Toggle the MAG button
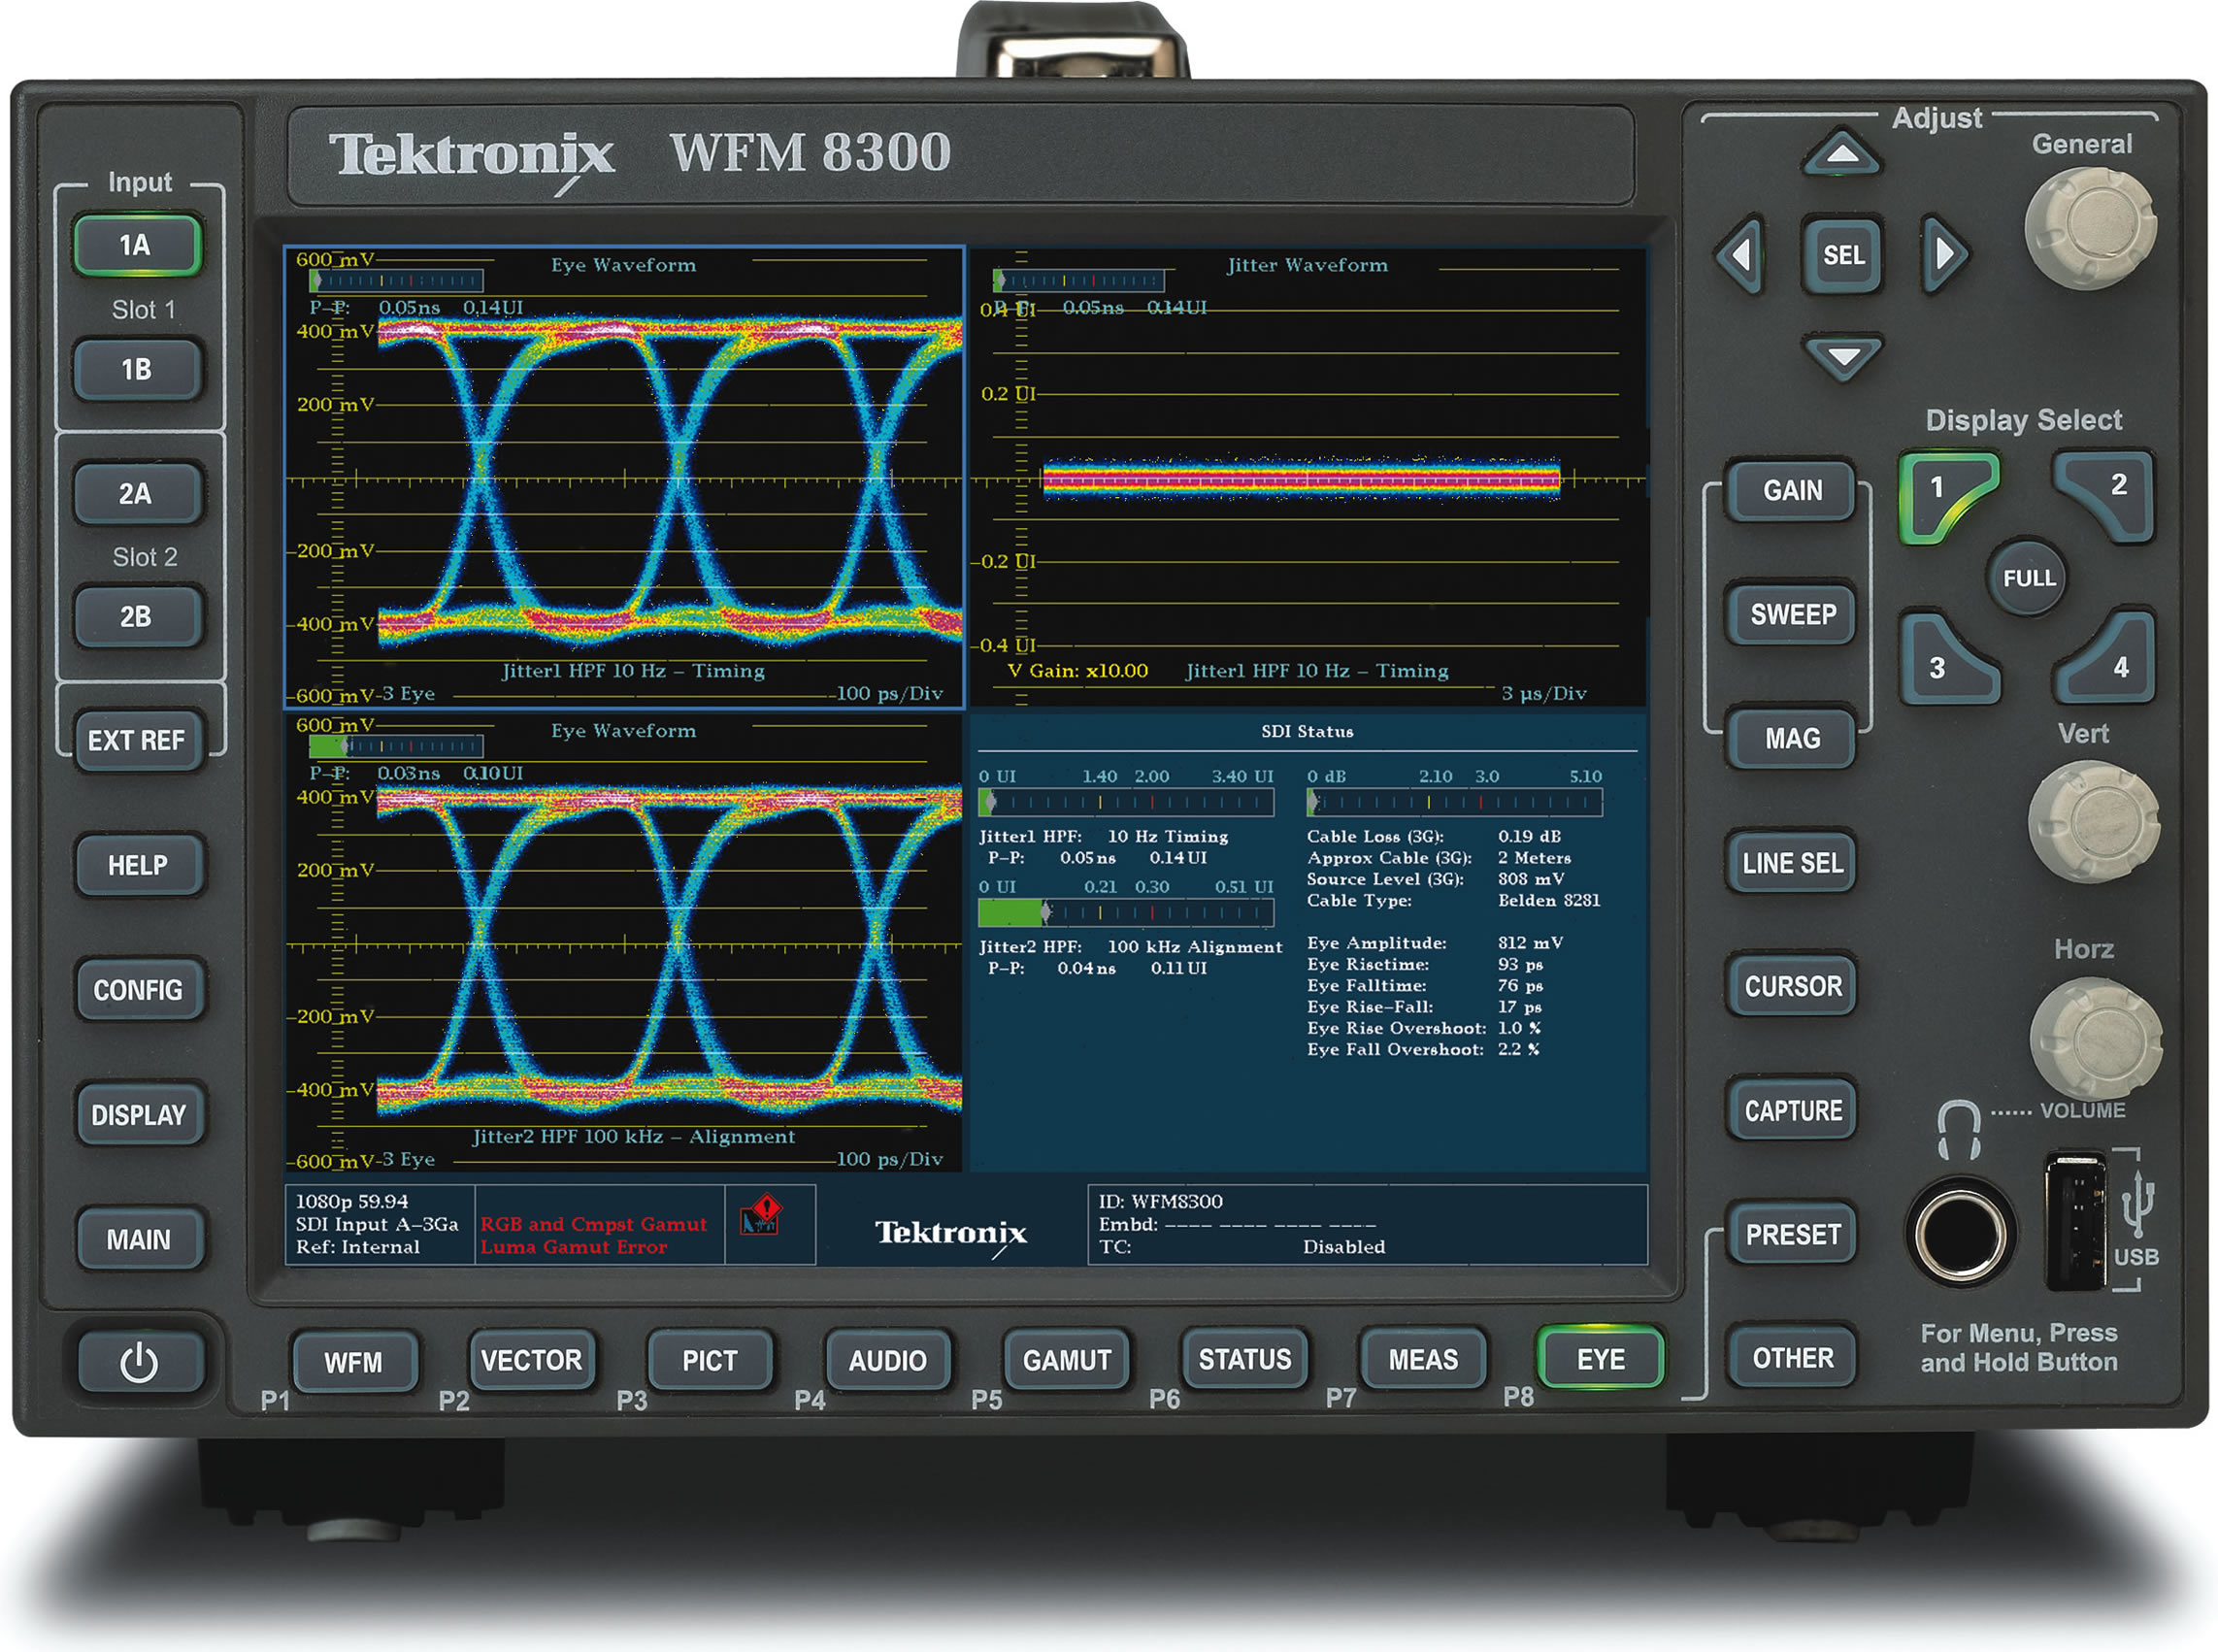 pyautogui.click(x=1792, y=738)
